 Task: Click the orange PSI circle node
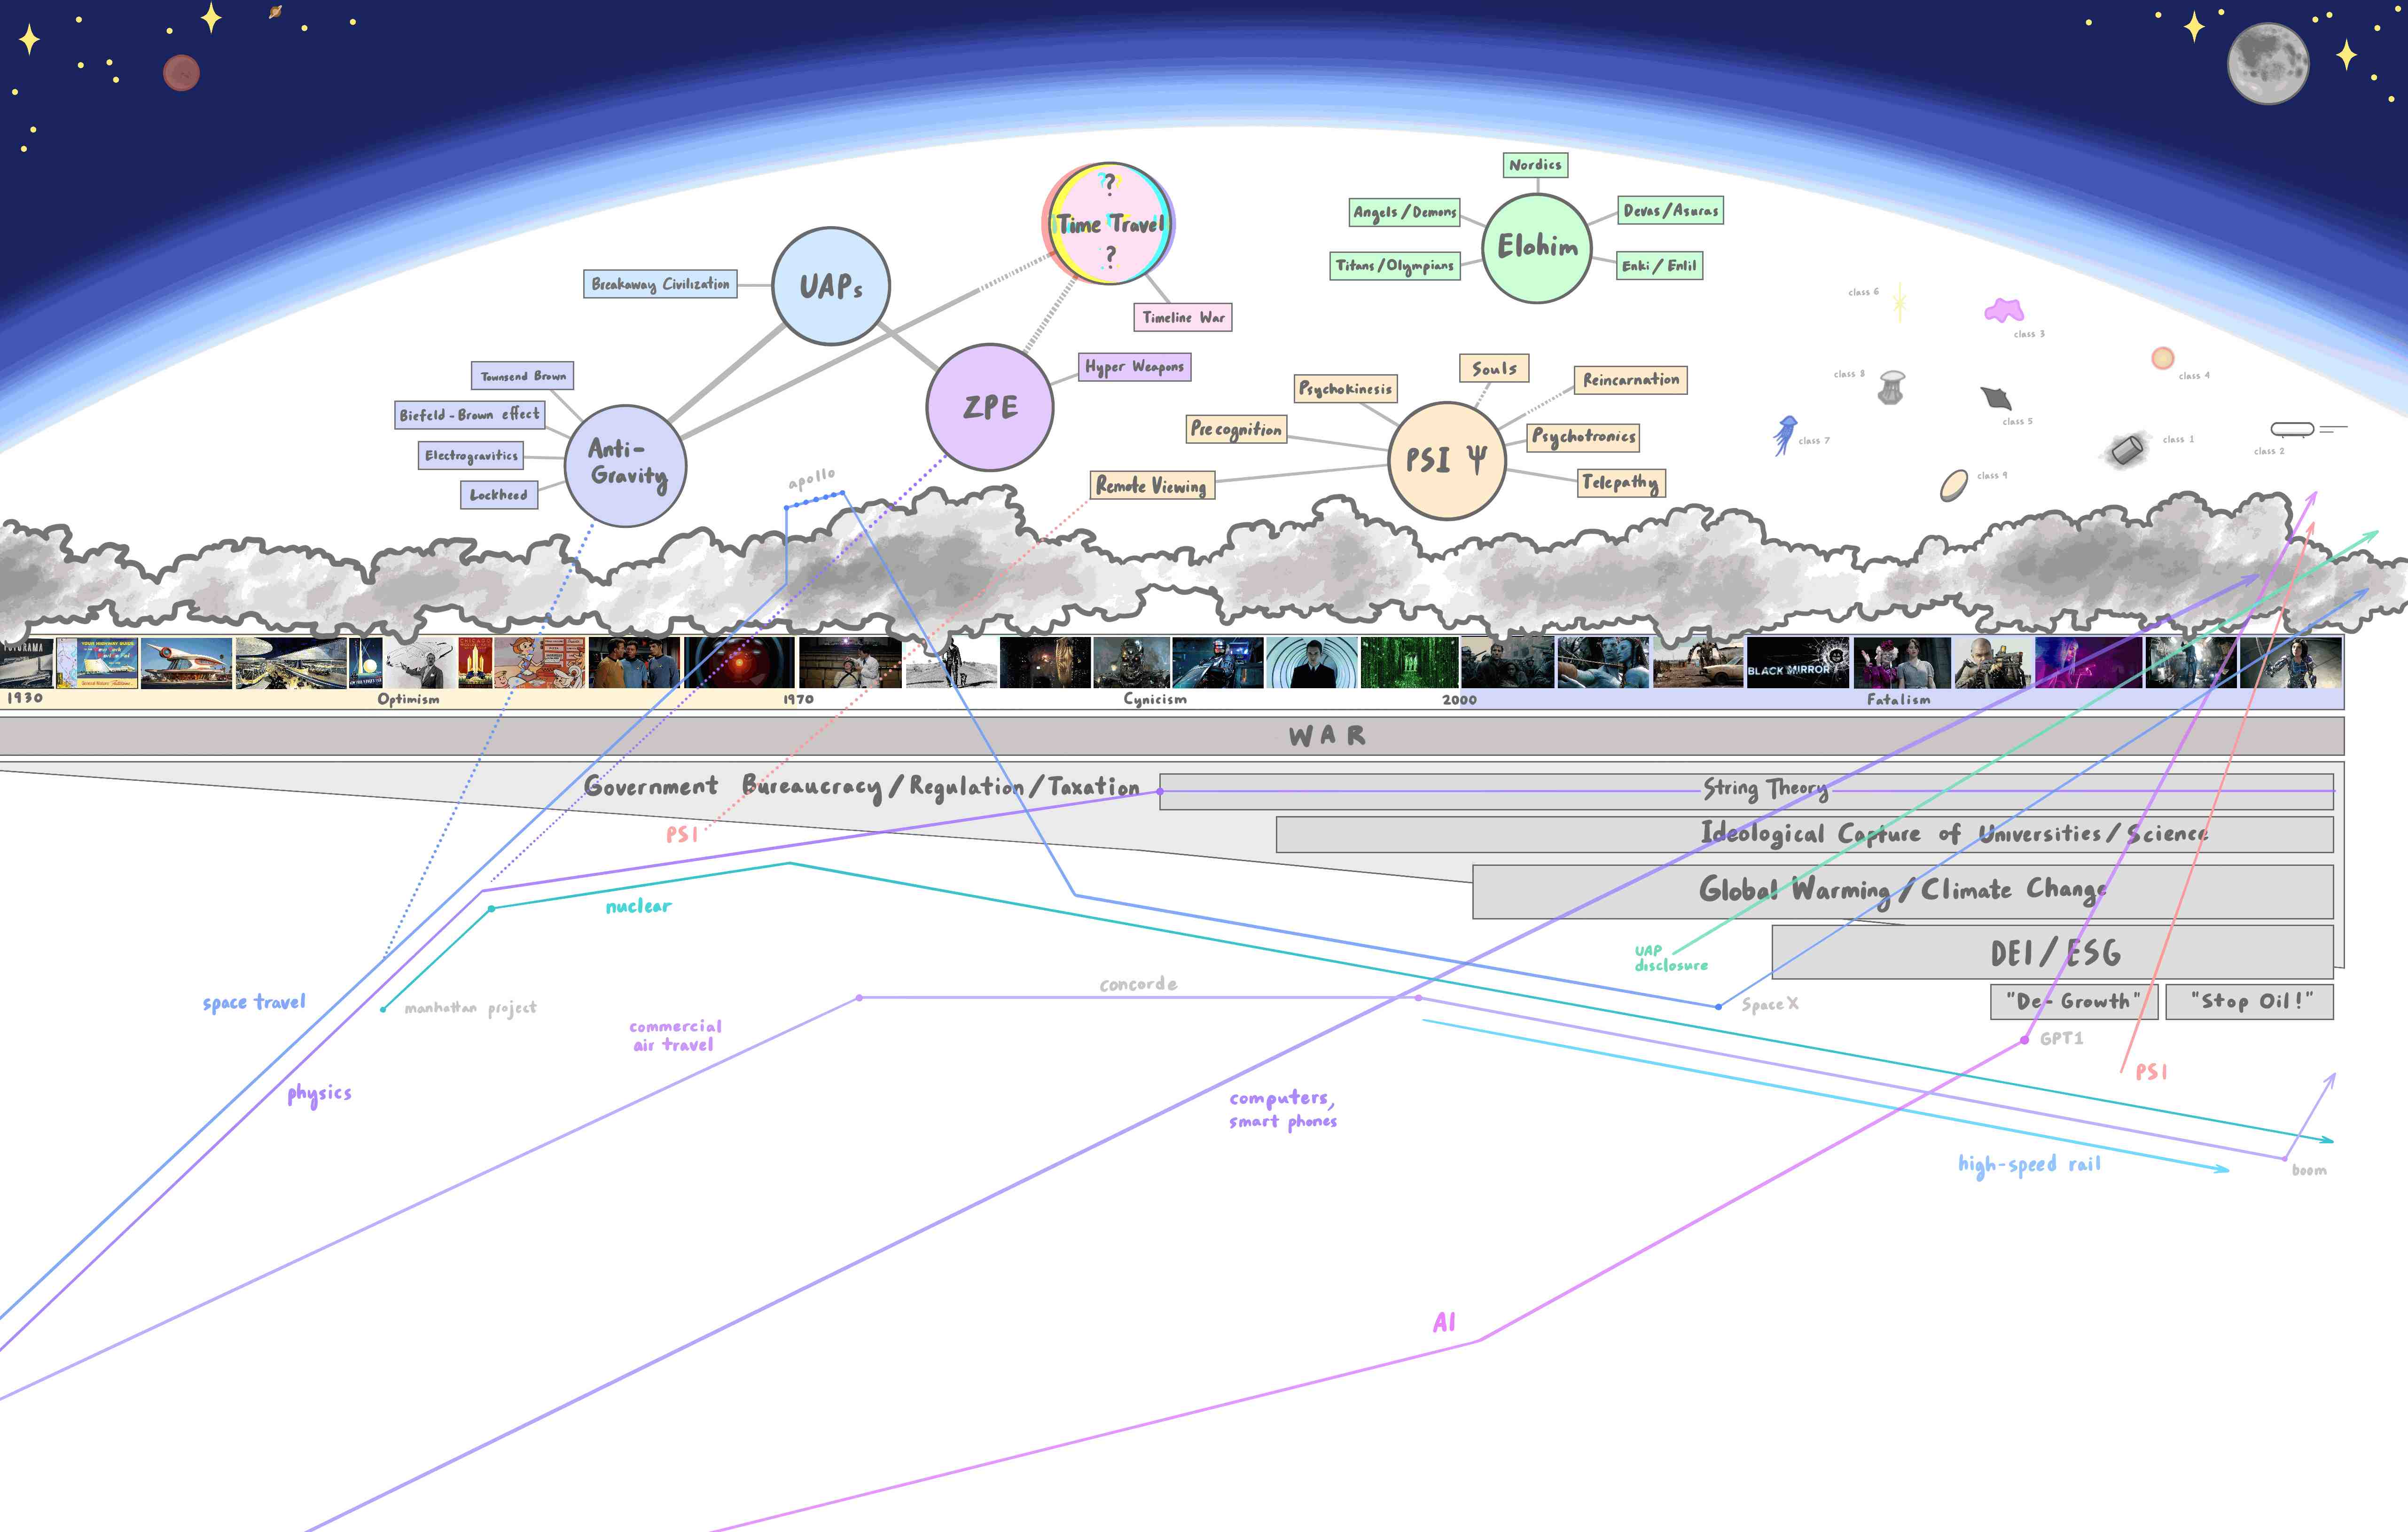1447,460
